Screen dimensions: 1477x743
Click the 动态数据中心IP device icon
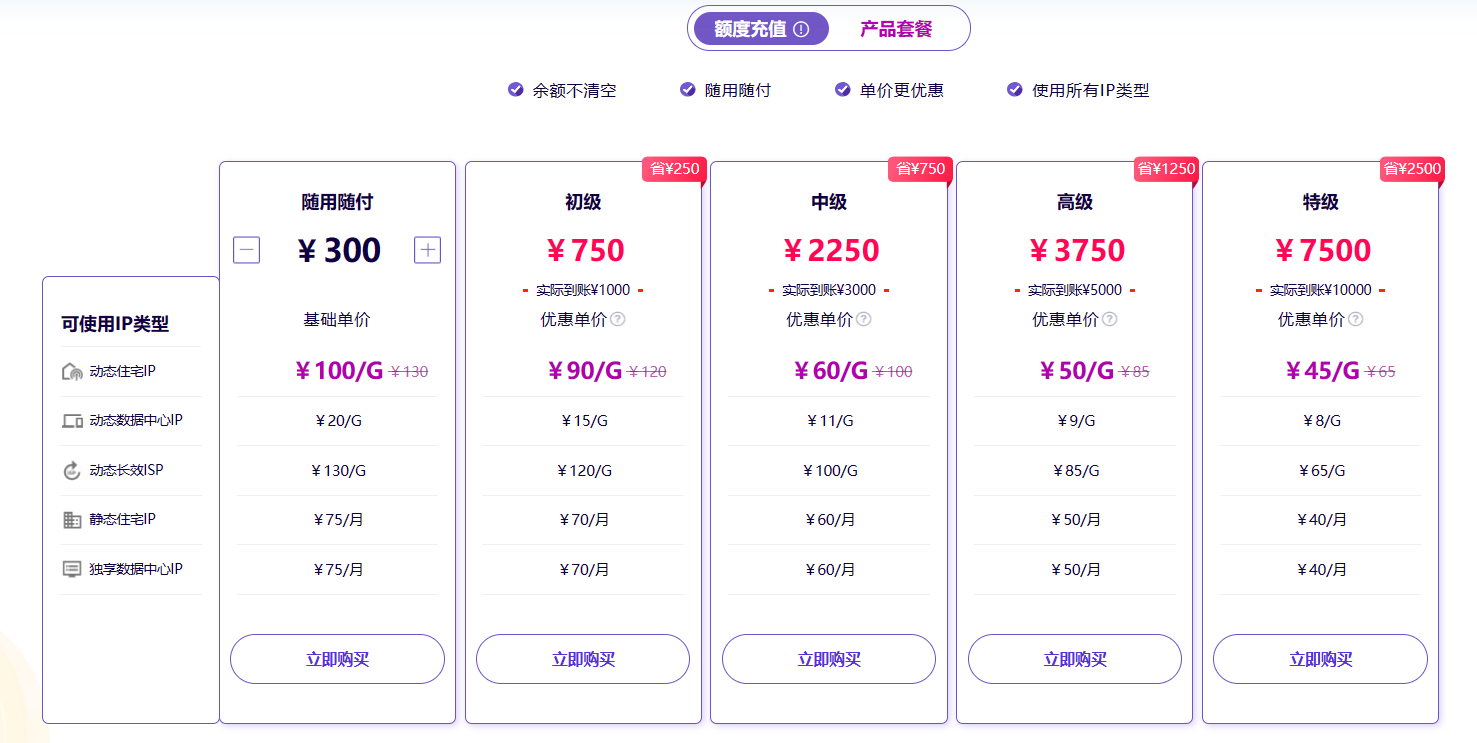click(x=72, y=421)
